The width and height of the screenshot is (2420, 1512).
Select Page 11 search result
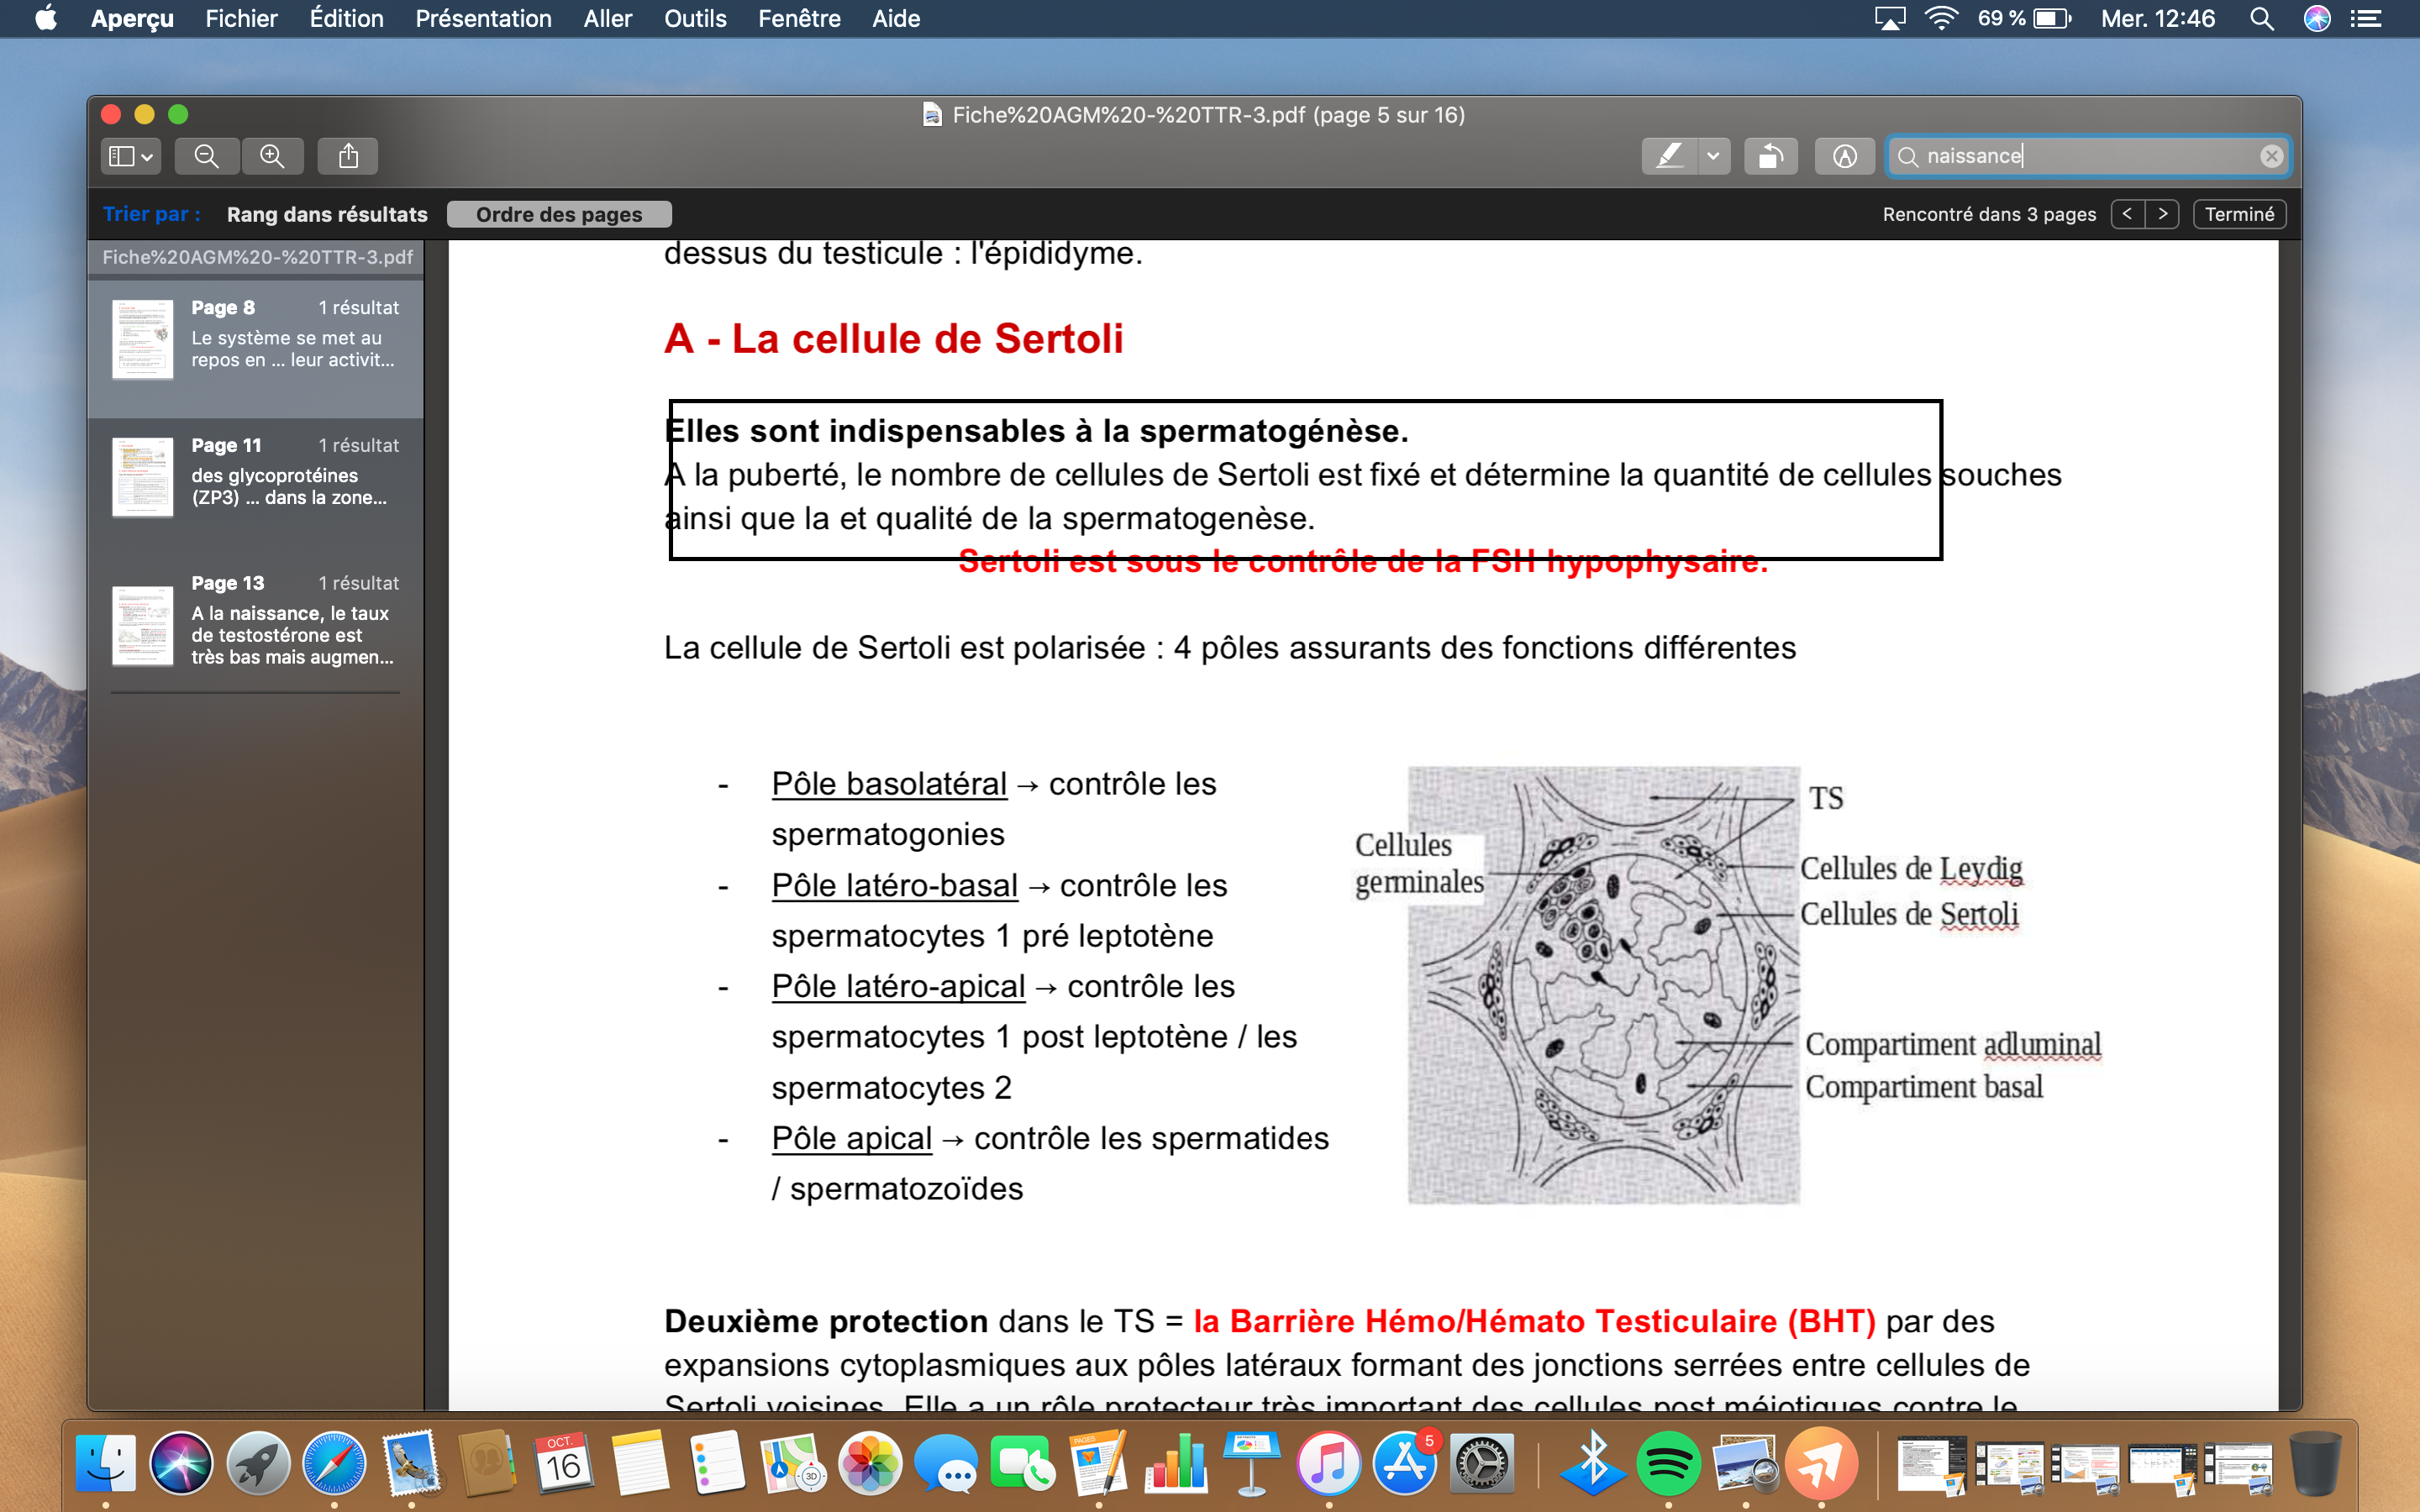click(x=256, y=475)
